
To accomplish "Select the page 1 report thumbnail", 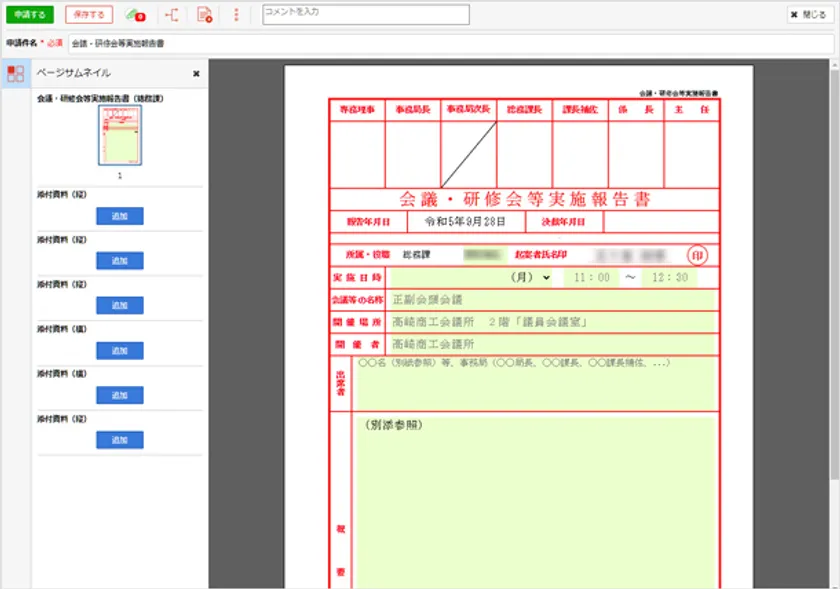I will (x=119, y=135).
